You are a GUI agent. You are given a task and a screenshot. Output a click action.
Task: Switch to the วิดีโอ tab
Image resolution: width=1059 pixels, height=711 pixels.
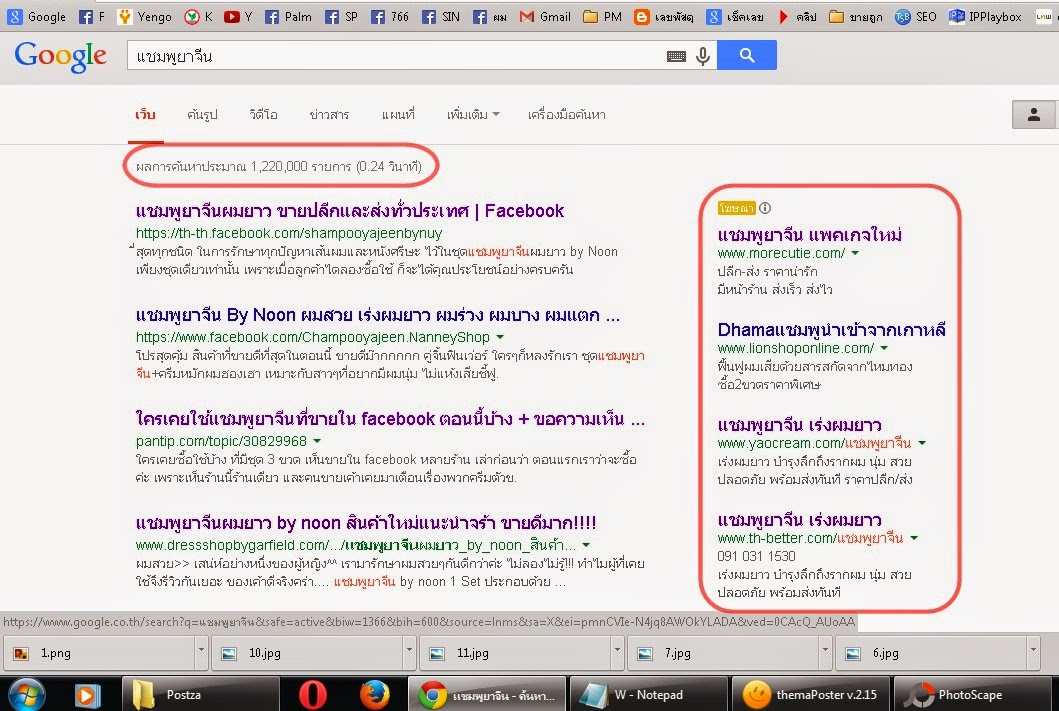tap(263, 115)
